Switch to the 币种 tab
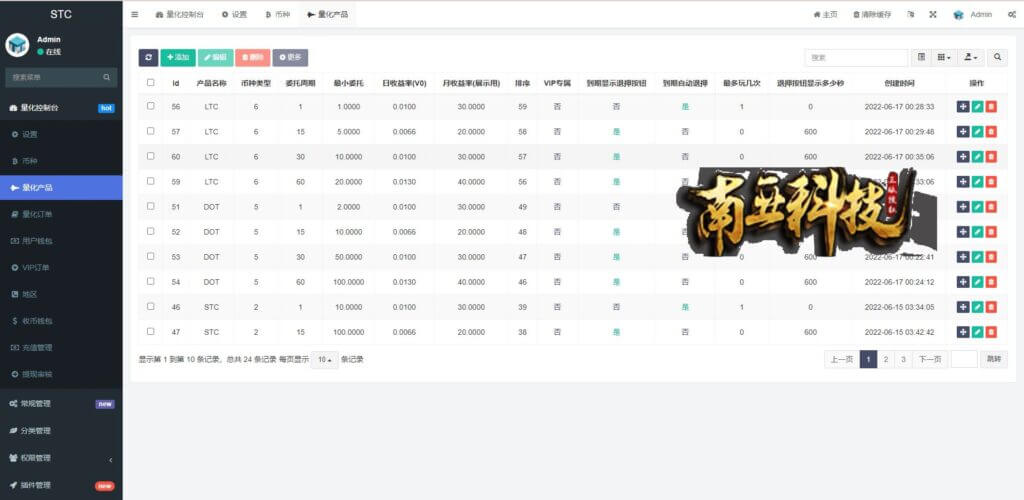Screen dimensions: 1024x500 point(278,14)
